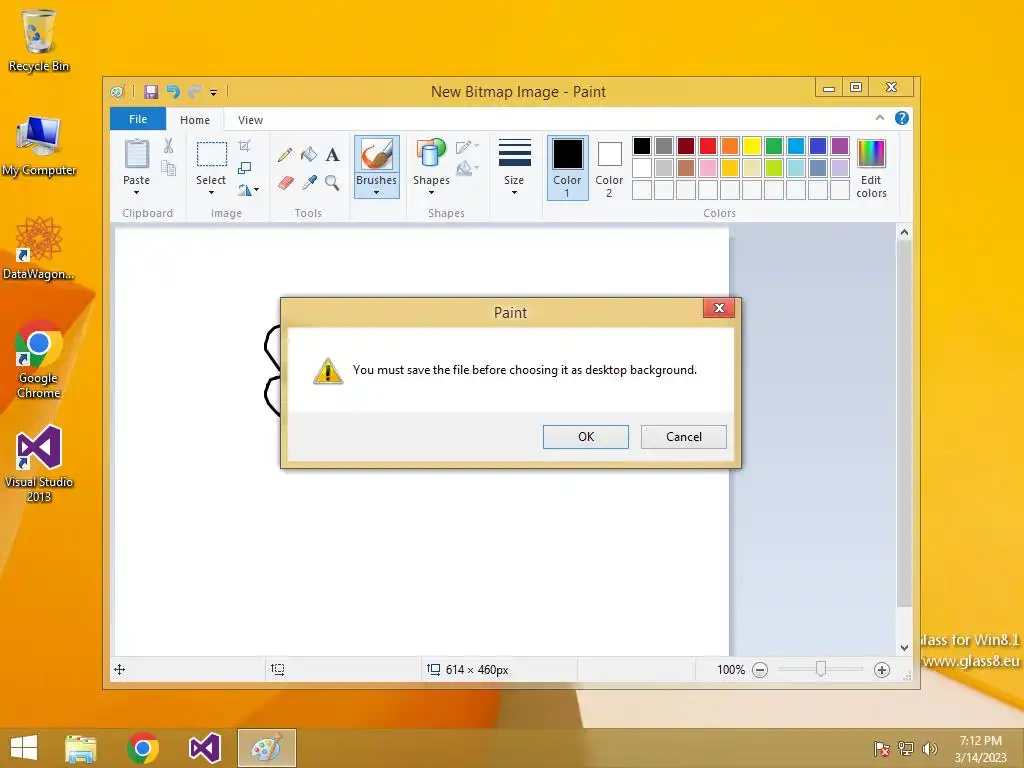Collapse the ribbon with the chevron
This screenshot has width=1024, height=768.
click(880, 118)
